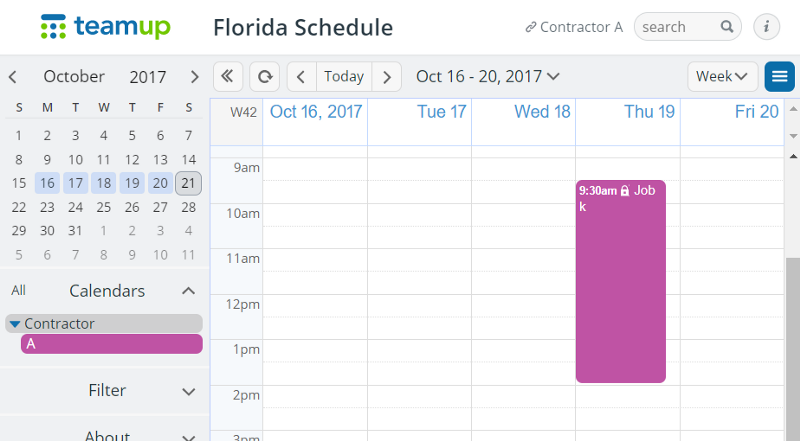The image size is (800, 441).
Task: Click the Today button
Action: 344,77
